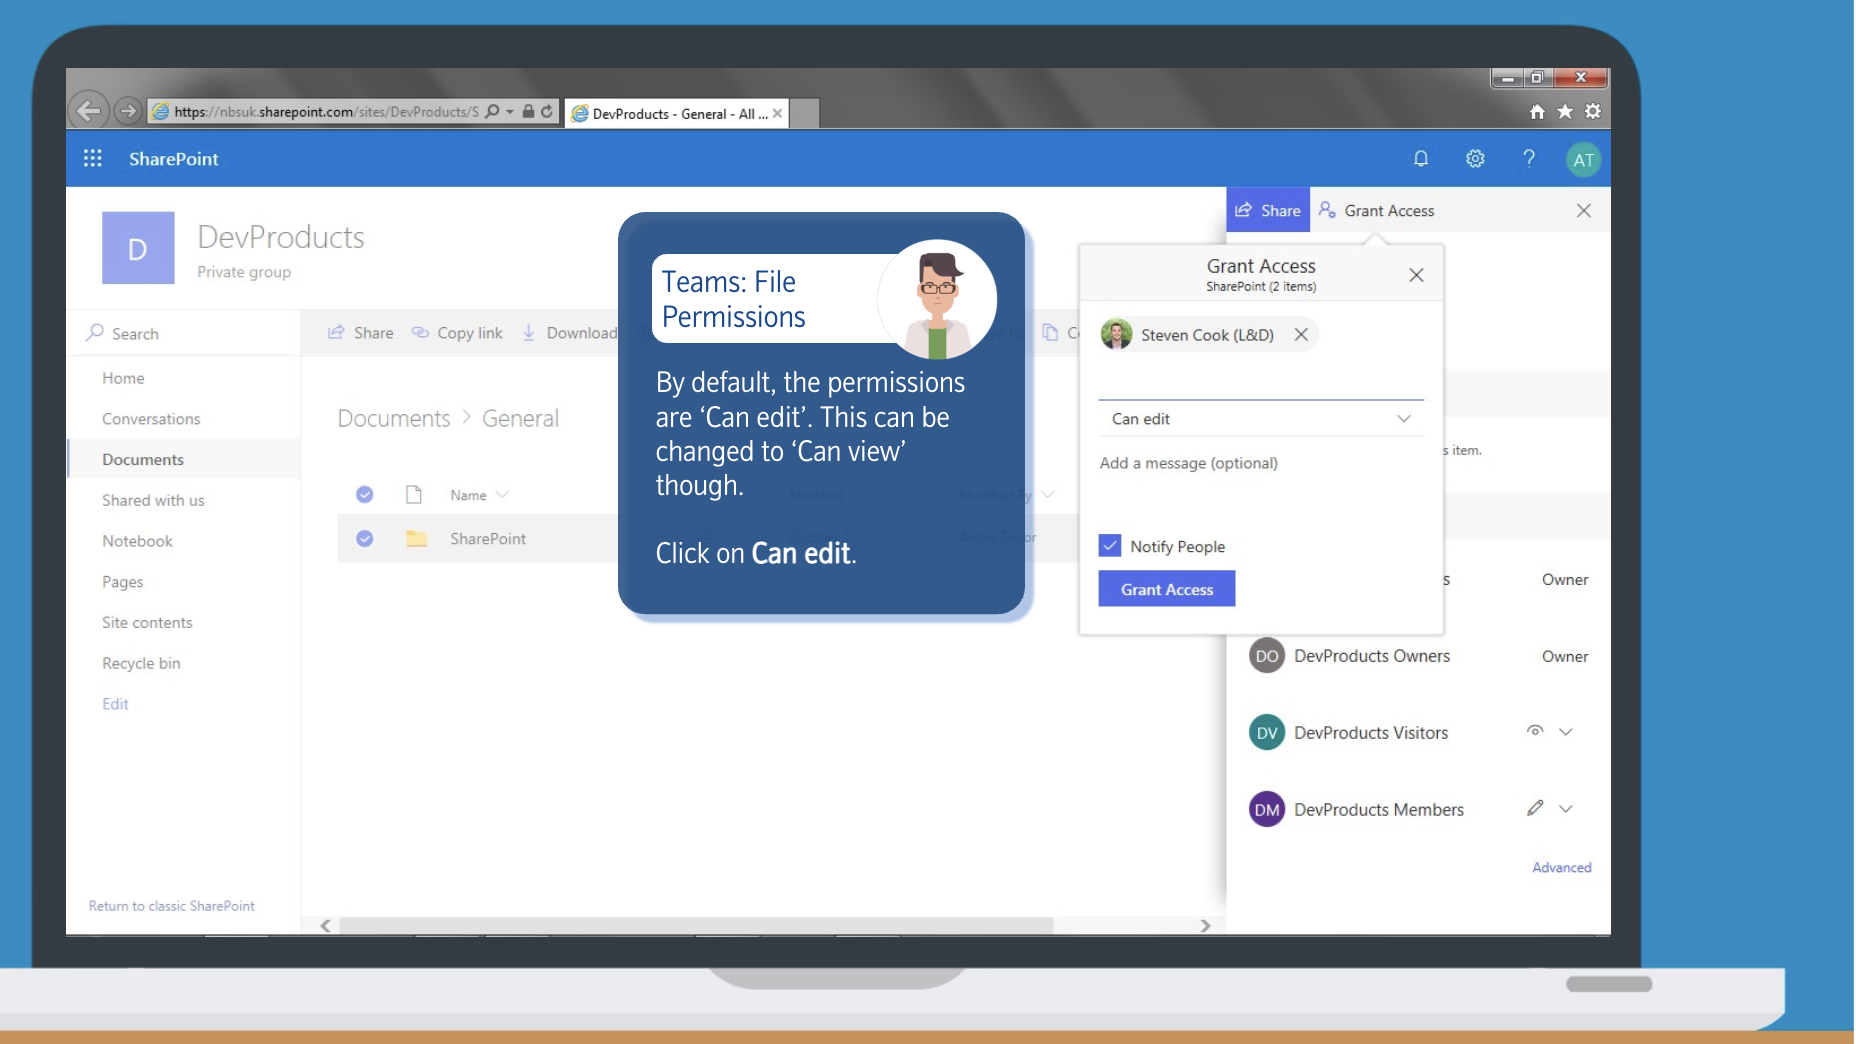Open Site contents in left navigation
This screenshot has height=1044, width=1856.
[x=147, y=623]
